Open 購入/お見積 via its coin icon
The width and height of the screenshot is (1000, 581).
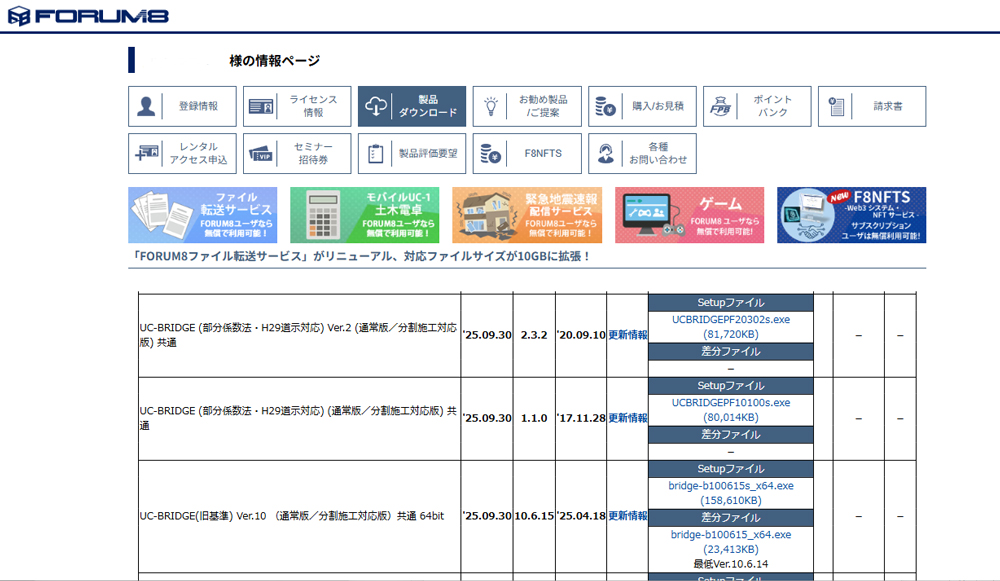(605, 107)
